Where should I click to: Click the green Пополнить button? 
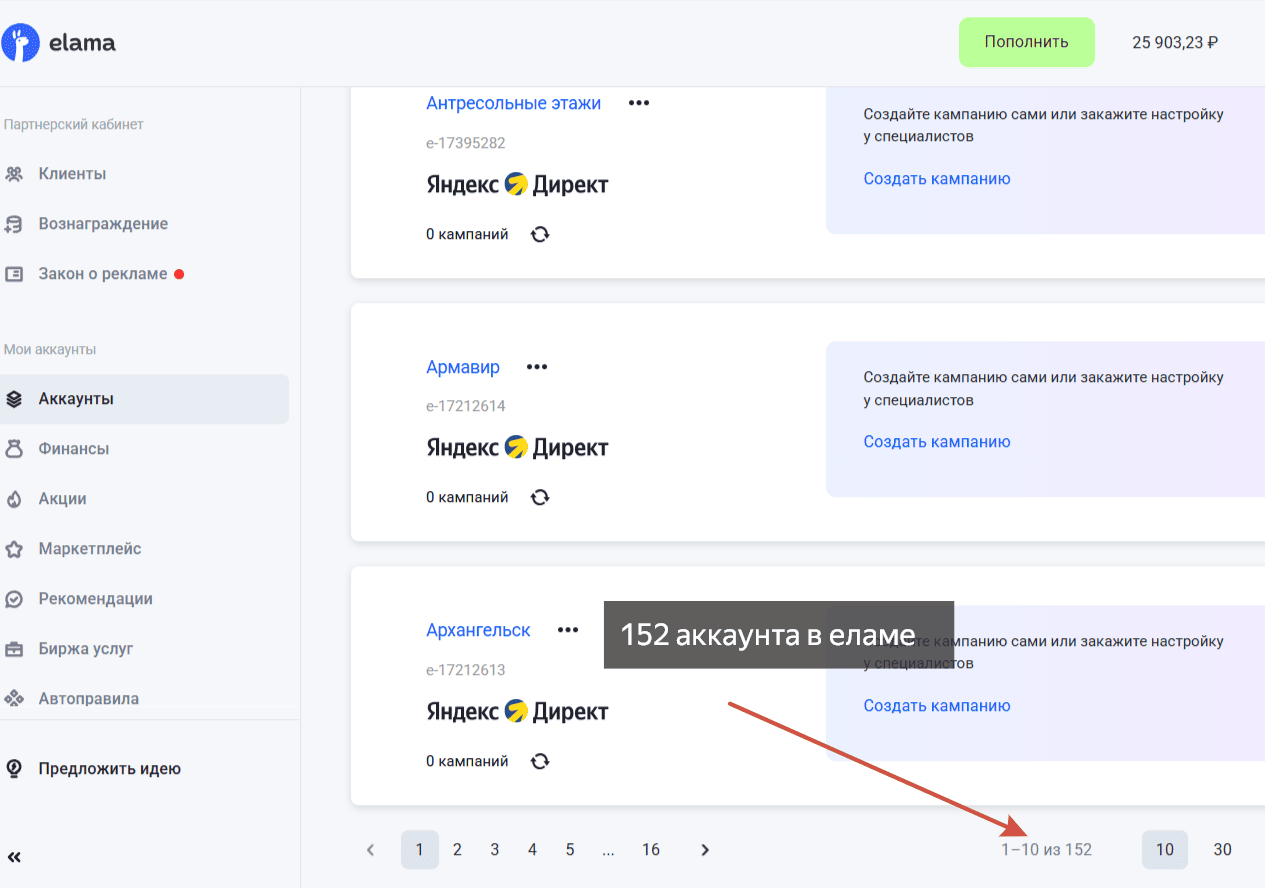point(1027,42)
